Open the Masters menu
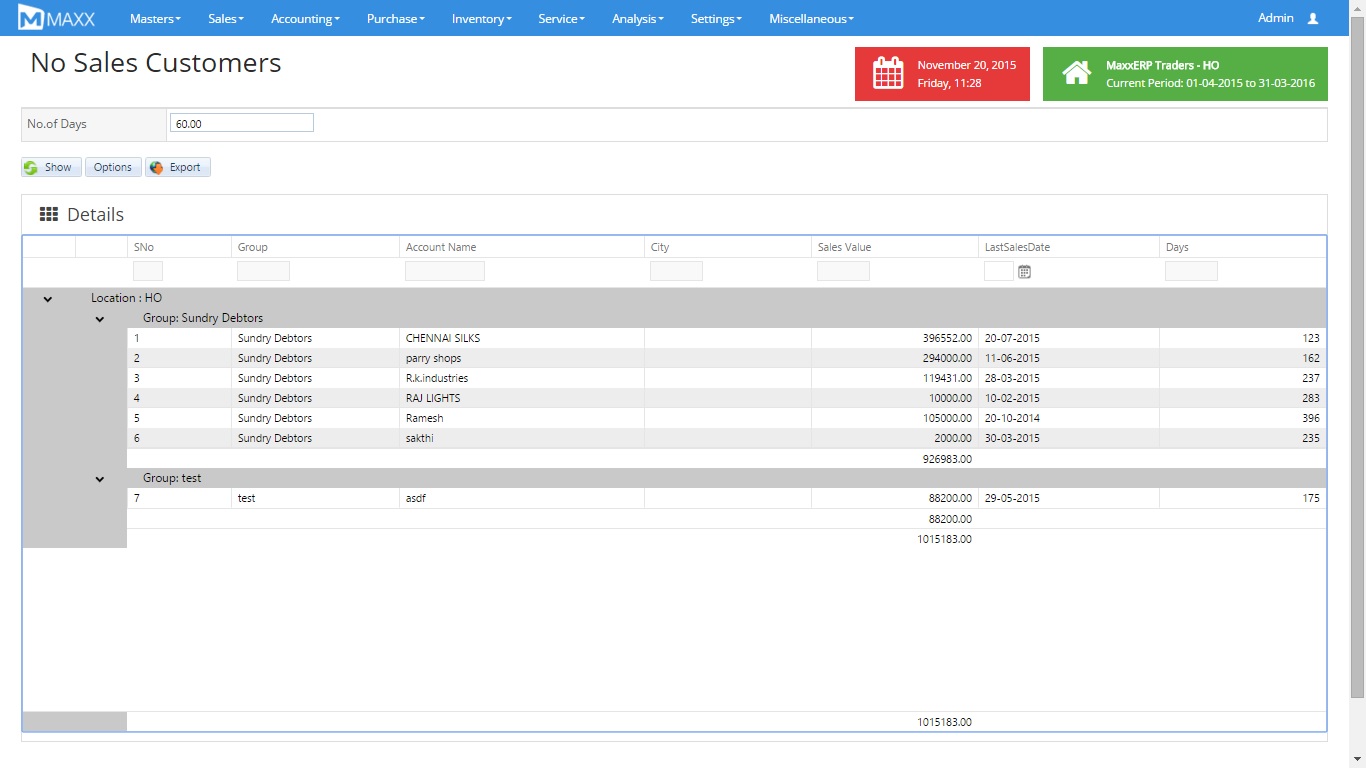The width and height of the screenshot is (1366, 768). click(x=155, y=18)
